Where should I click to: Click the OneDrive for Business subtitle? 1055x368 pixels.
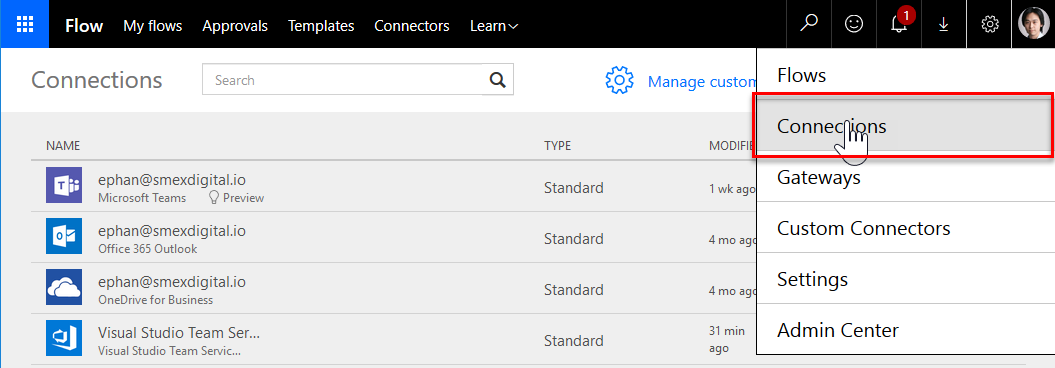point(155,300)
